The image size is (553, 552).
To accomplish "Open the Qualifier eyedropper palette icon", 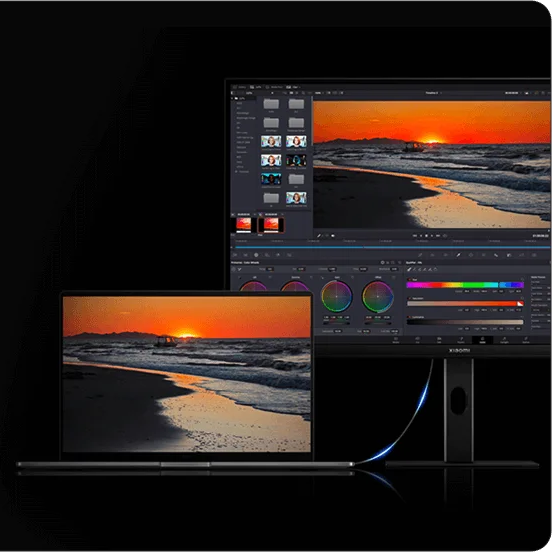I will click(x=458, y=255).
